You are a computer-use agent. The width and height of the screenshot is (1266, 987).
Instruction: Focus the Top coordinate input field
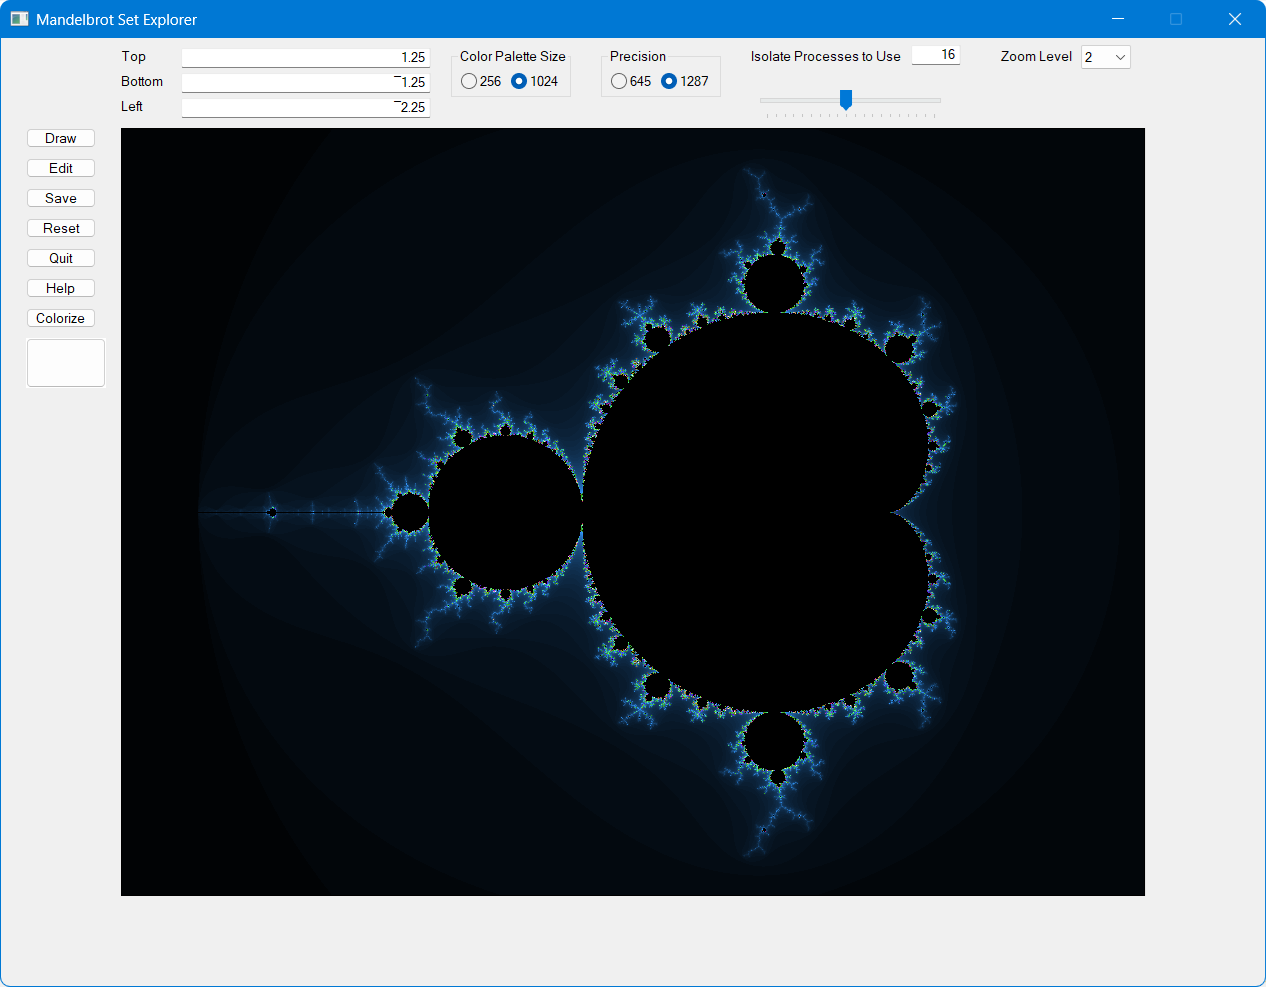(x=306, y=57)
